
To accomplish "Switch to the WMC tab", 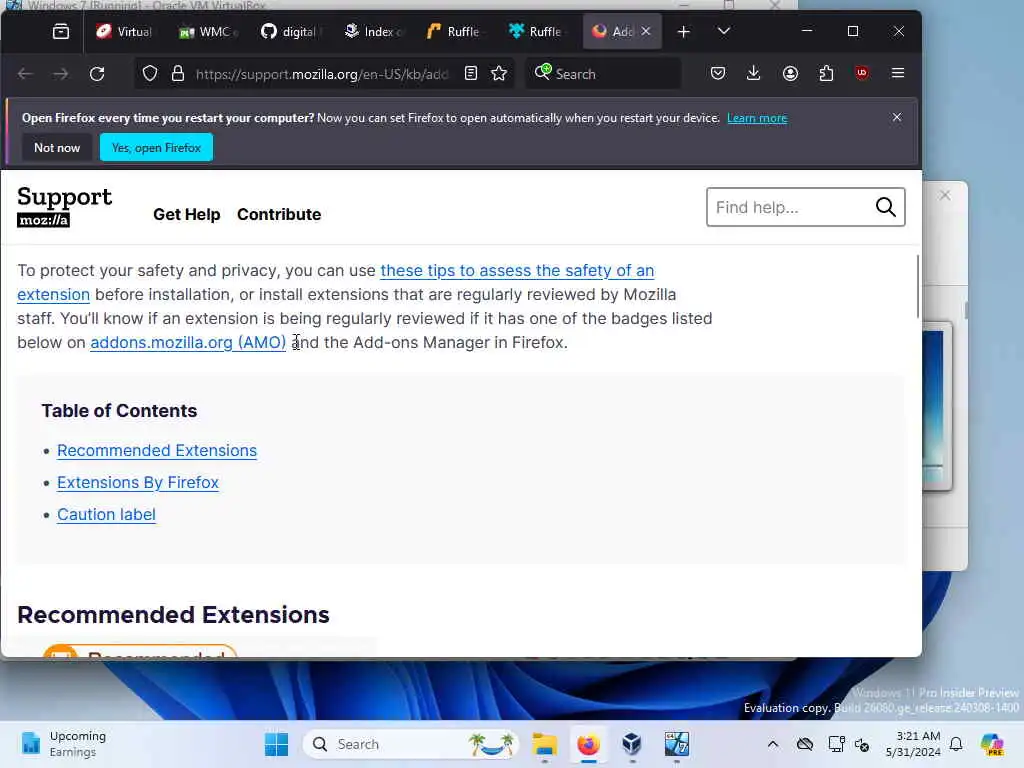I will click(207, 31).
